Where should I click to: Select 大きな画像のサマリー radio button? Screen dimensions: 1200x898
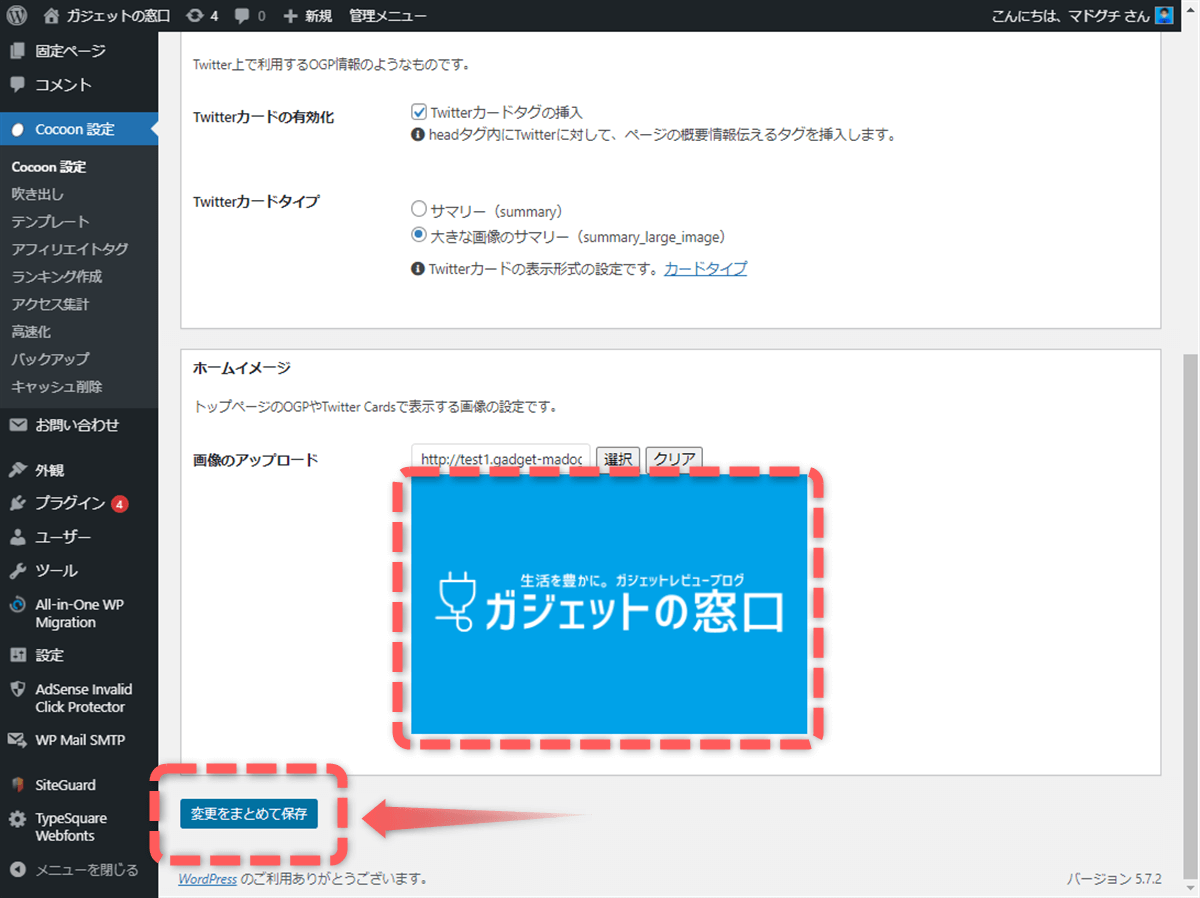point(419,236)
